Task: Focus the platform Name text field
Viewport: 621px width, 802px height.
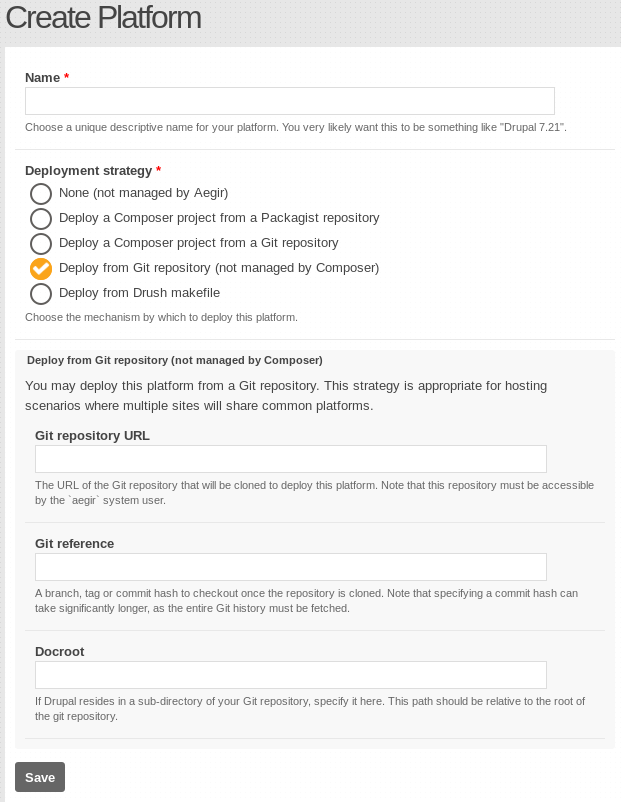Action: pos(290,101)
